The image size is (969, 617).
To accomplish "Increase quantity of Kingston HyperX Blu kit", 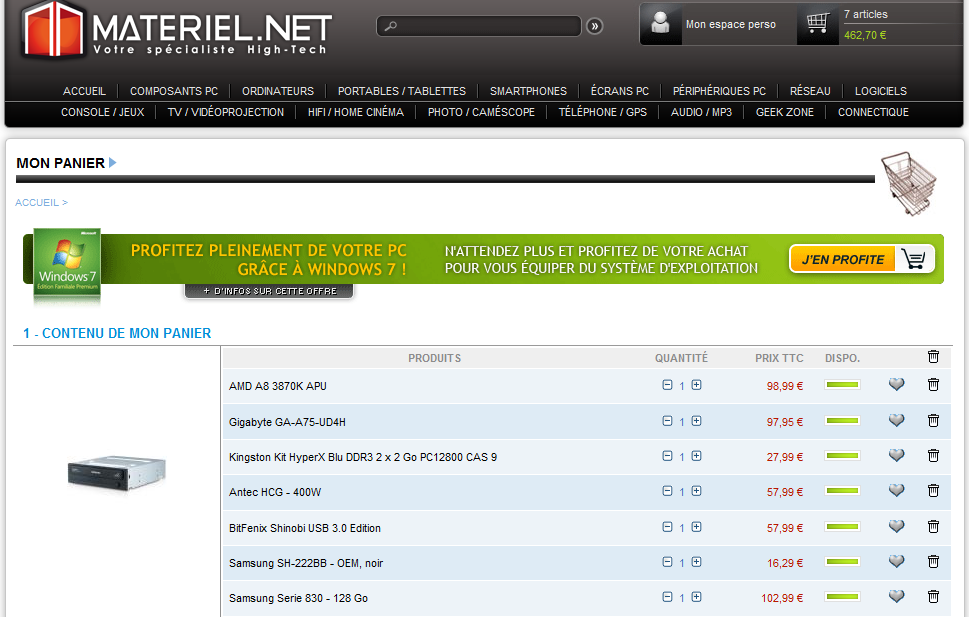I will coord(696,456).
